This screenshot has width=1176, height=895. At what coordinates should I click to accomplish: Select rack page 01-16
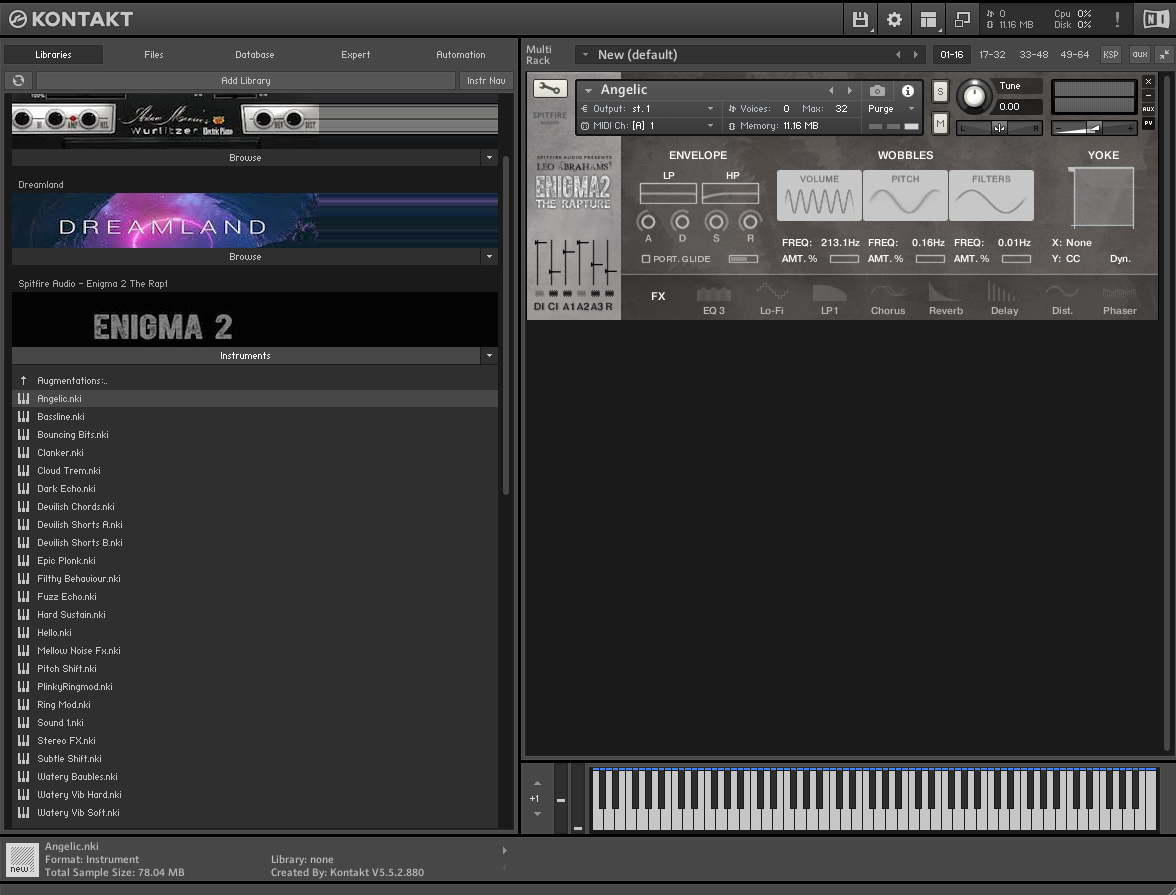(952, 55)
